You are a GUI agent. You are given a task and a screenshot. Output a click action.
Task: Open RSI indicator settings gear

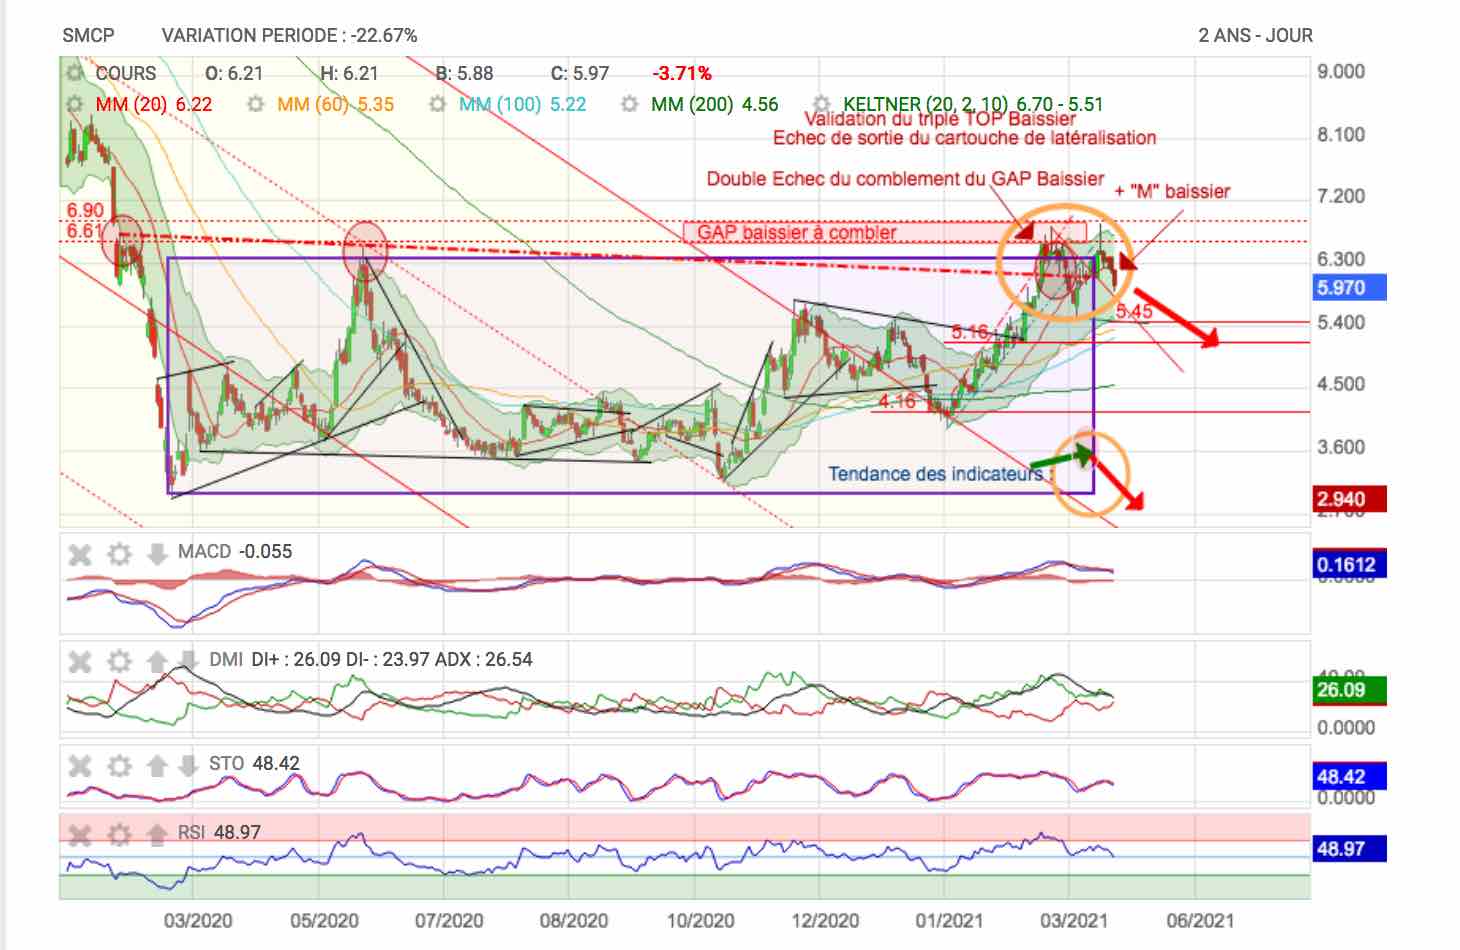(119, 834)
